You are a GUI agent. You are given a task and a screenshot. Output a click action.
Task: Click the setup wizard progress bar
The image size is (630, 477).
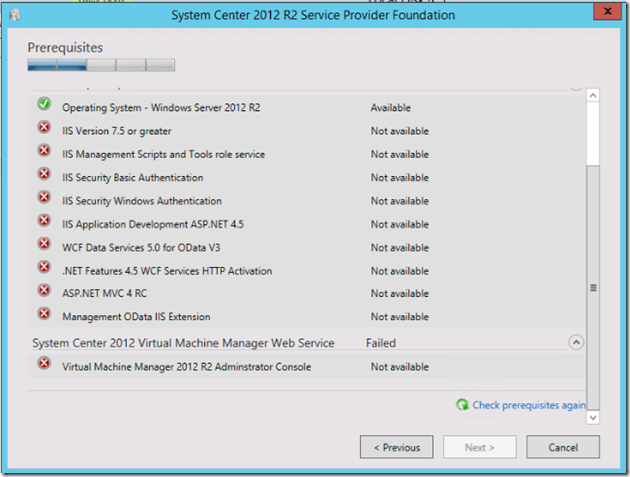point(101,66)
